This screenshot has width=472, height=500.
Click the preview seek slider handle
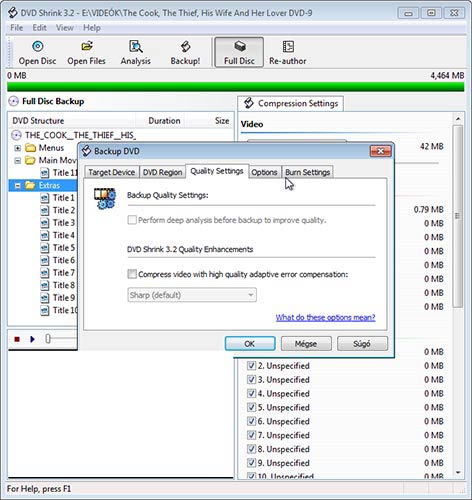[x=48, y=339]
